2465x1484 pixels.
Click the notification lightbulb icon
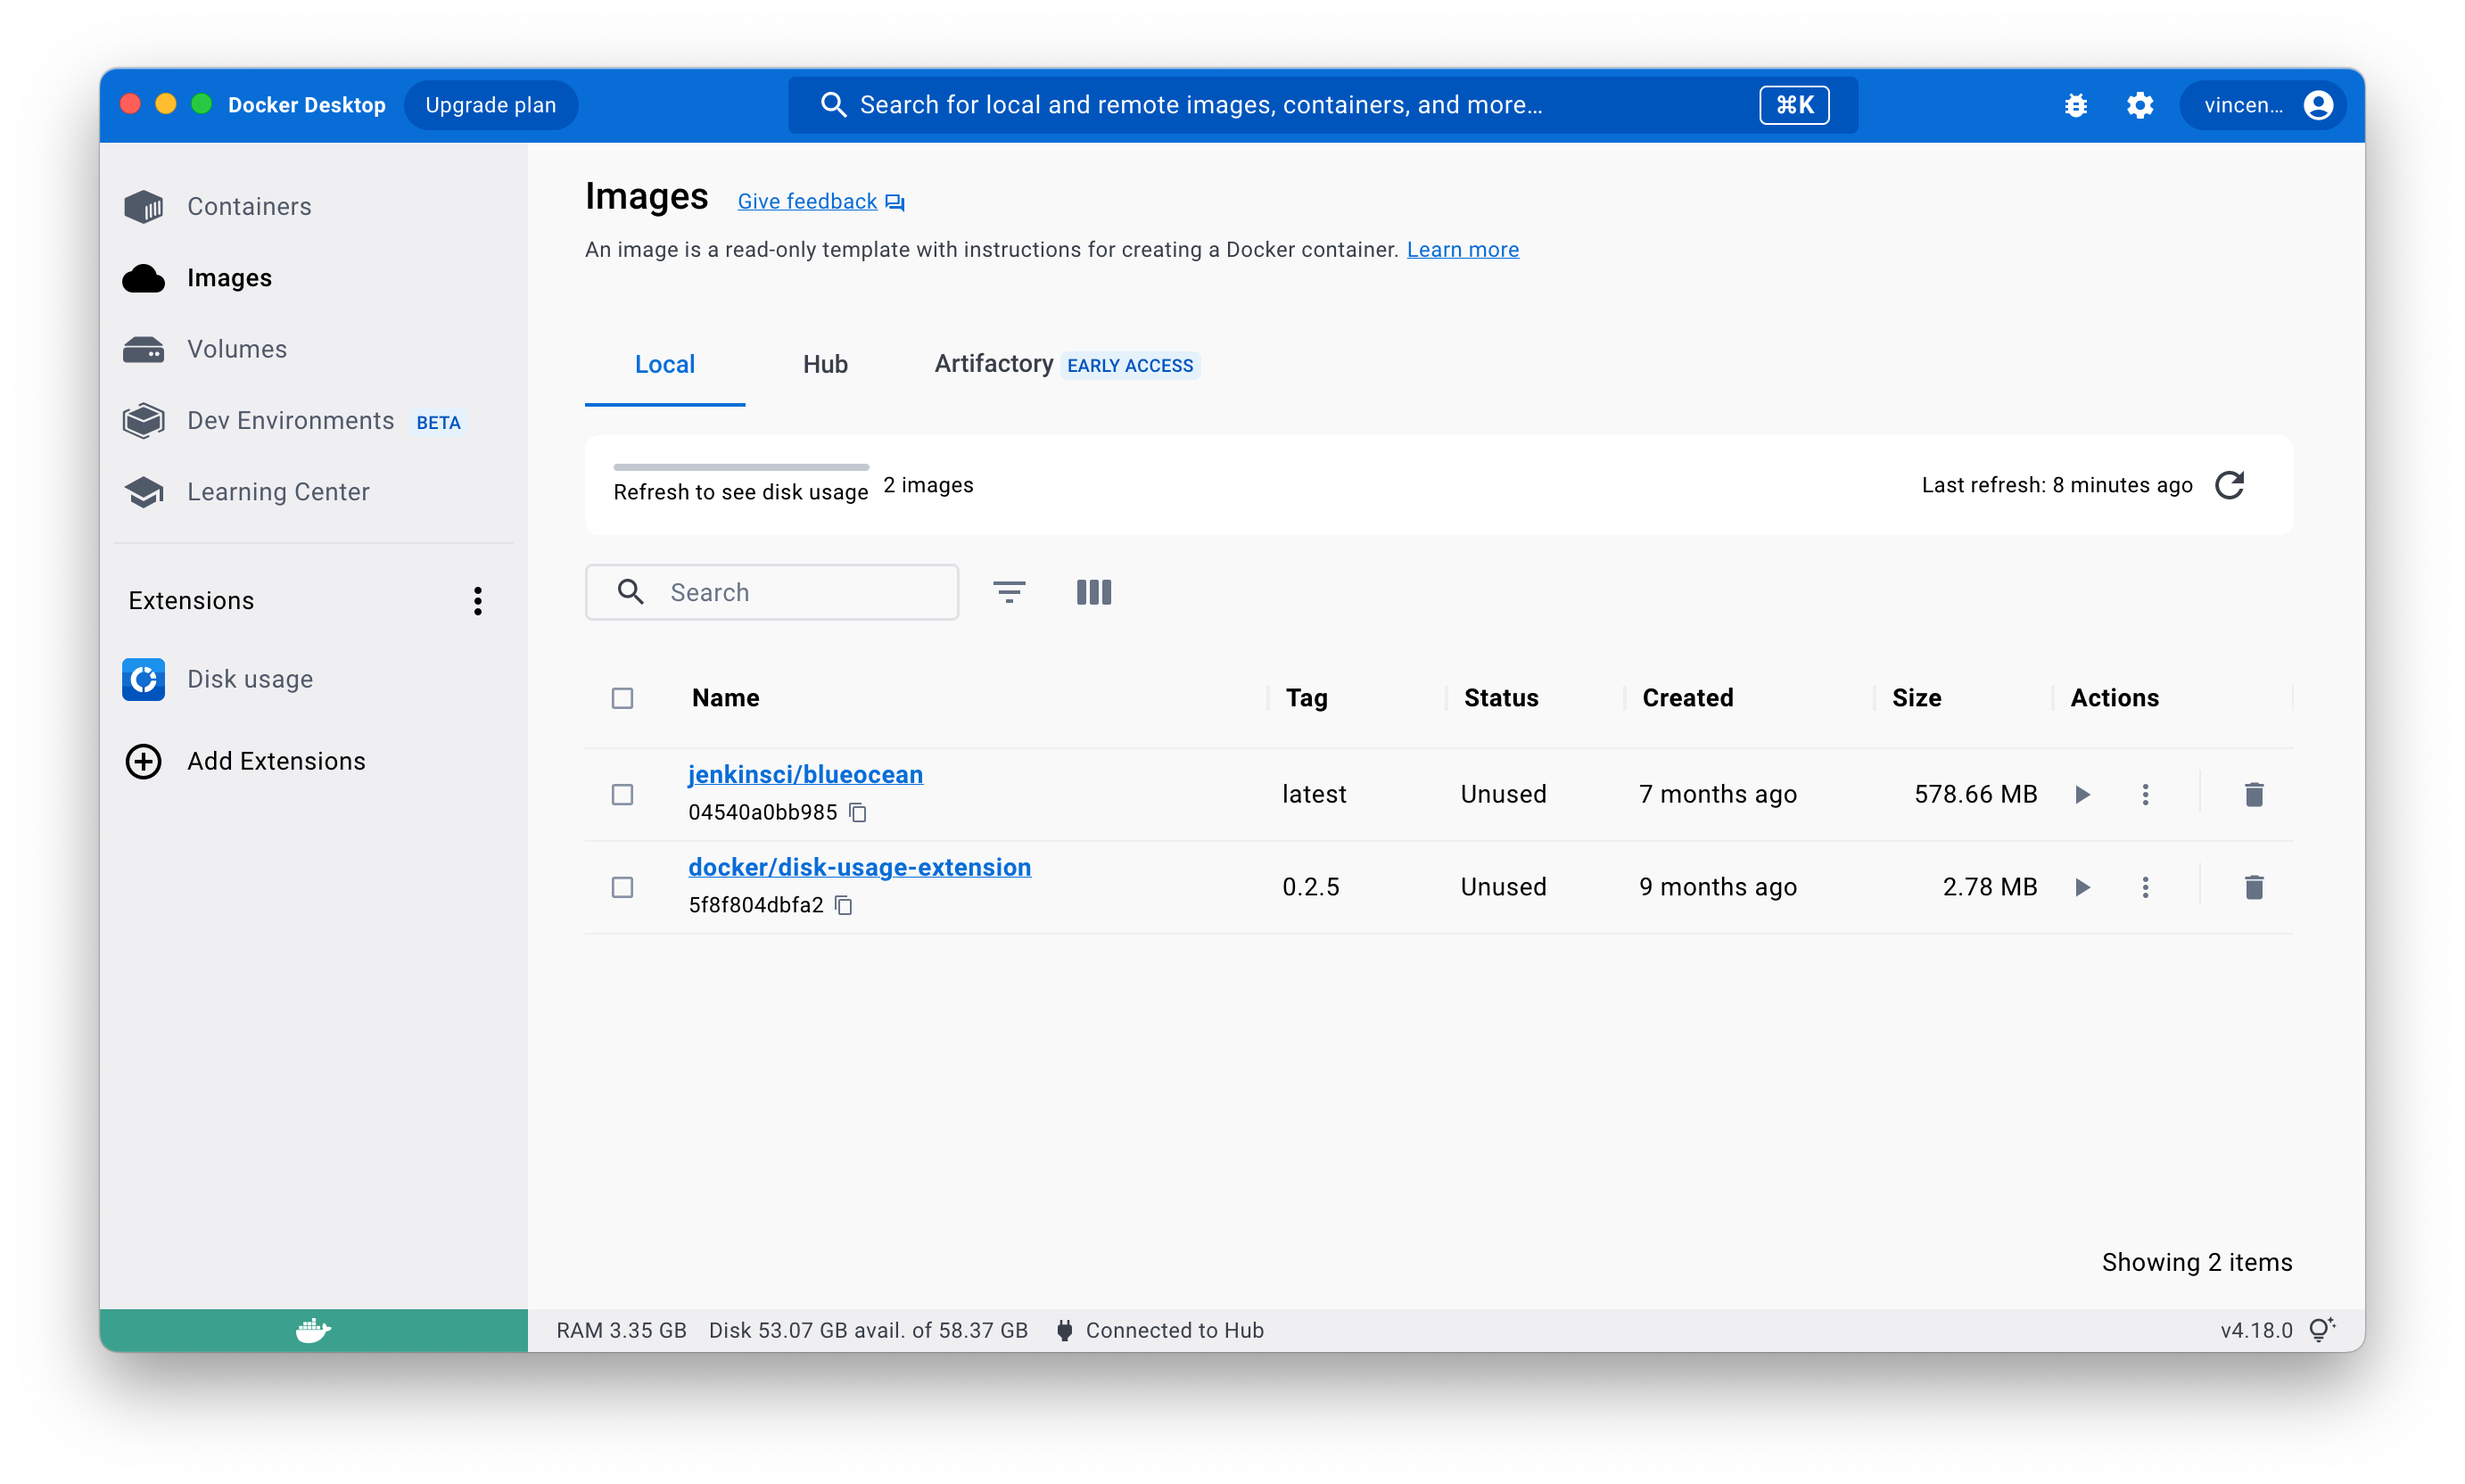click(x=2322, y=1329)
